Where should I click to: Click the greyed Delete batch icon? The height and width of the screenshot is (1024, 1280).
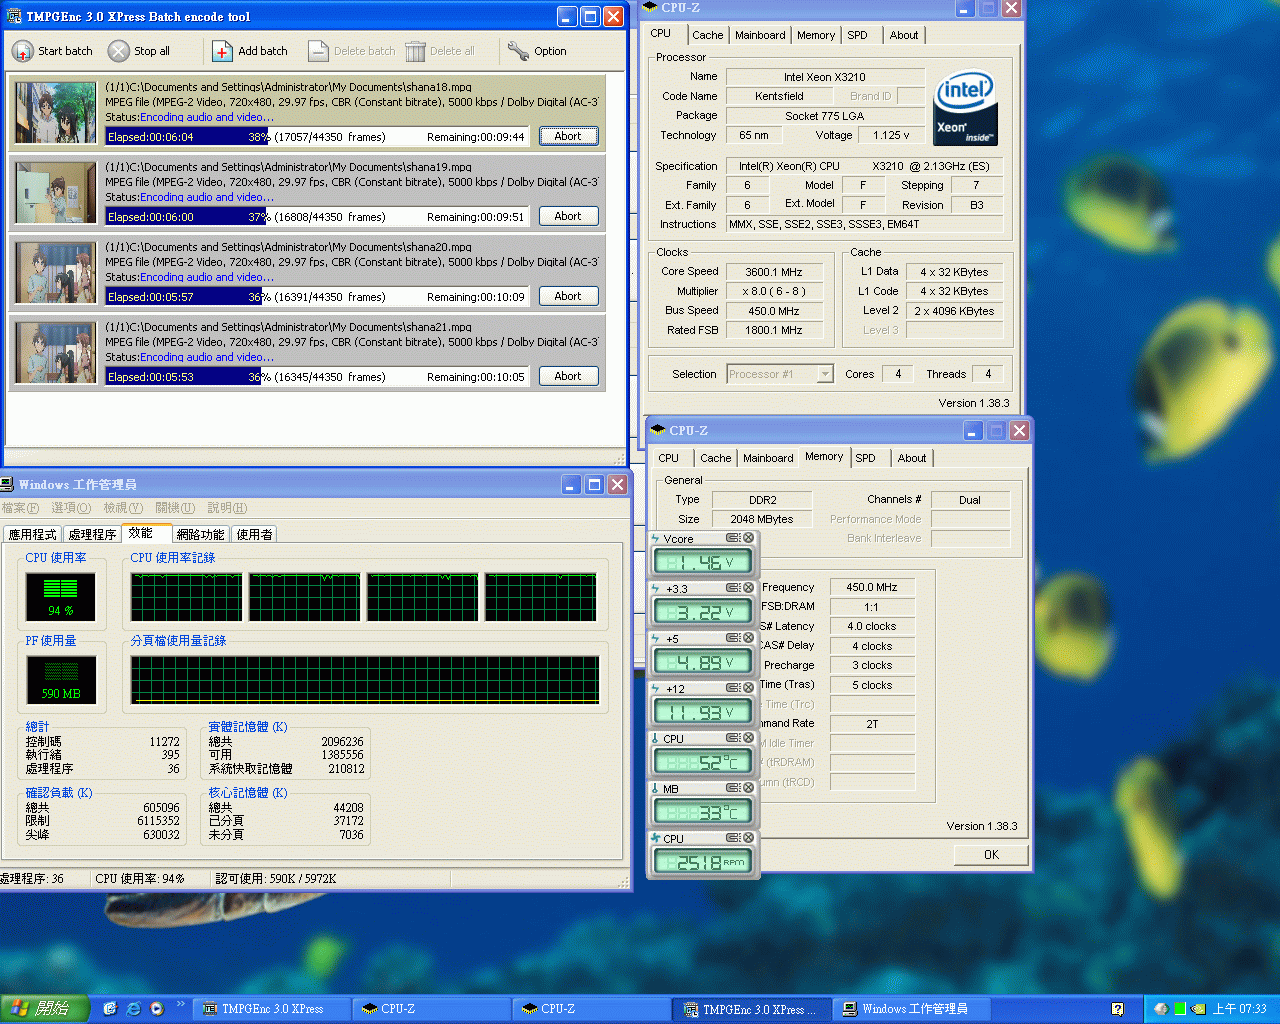click(x=318, y=51)
